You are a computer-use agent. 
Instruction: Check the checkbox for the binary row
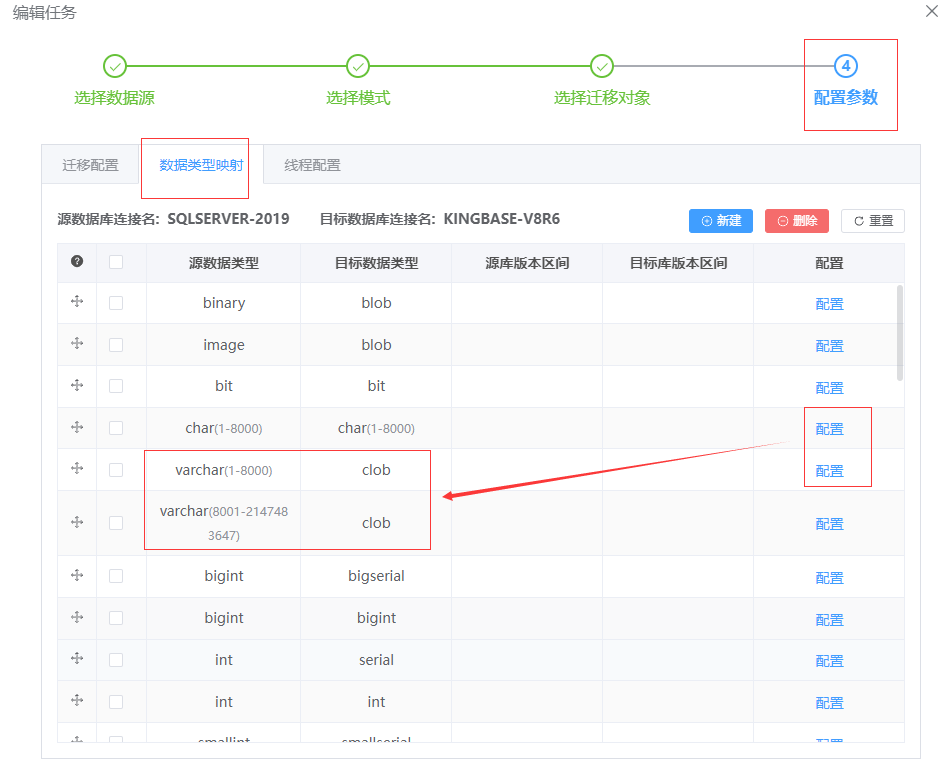(x=116, y=303)
